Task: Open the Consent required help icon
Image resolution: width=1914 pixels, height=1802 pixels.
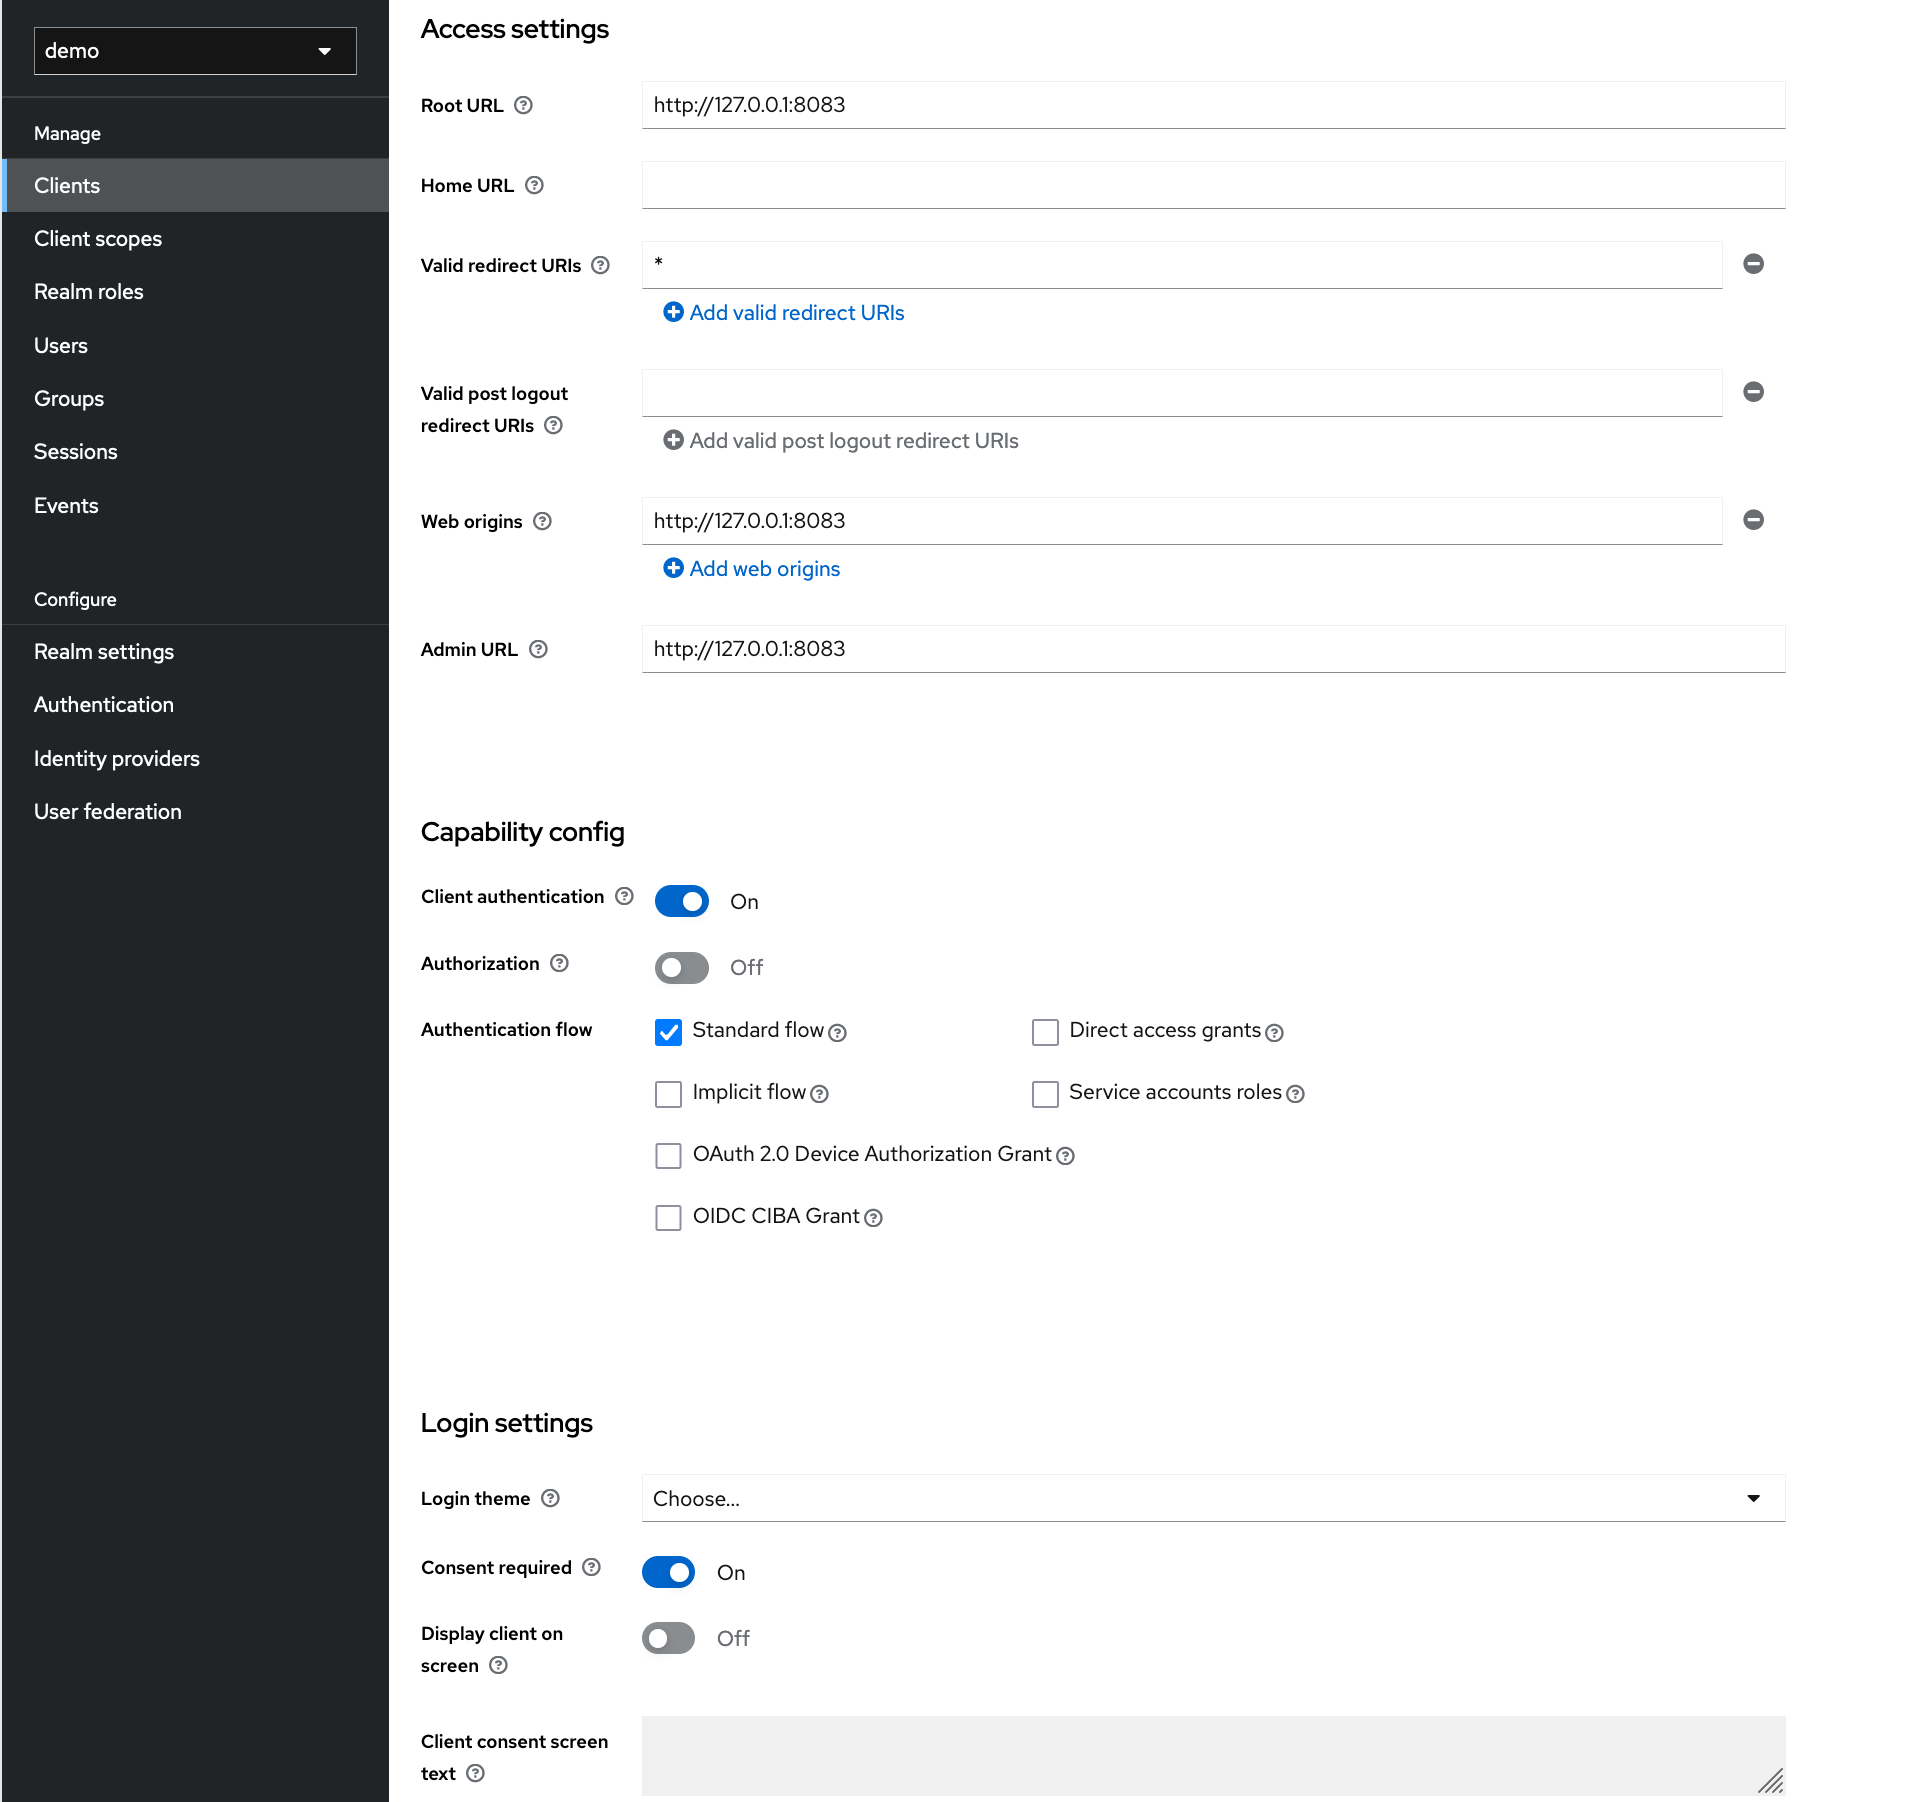Action: [x=591, y=1567]
